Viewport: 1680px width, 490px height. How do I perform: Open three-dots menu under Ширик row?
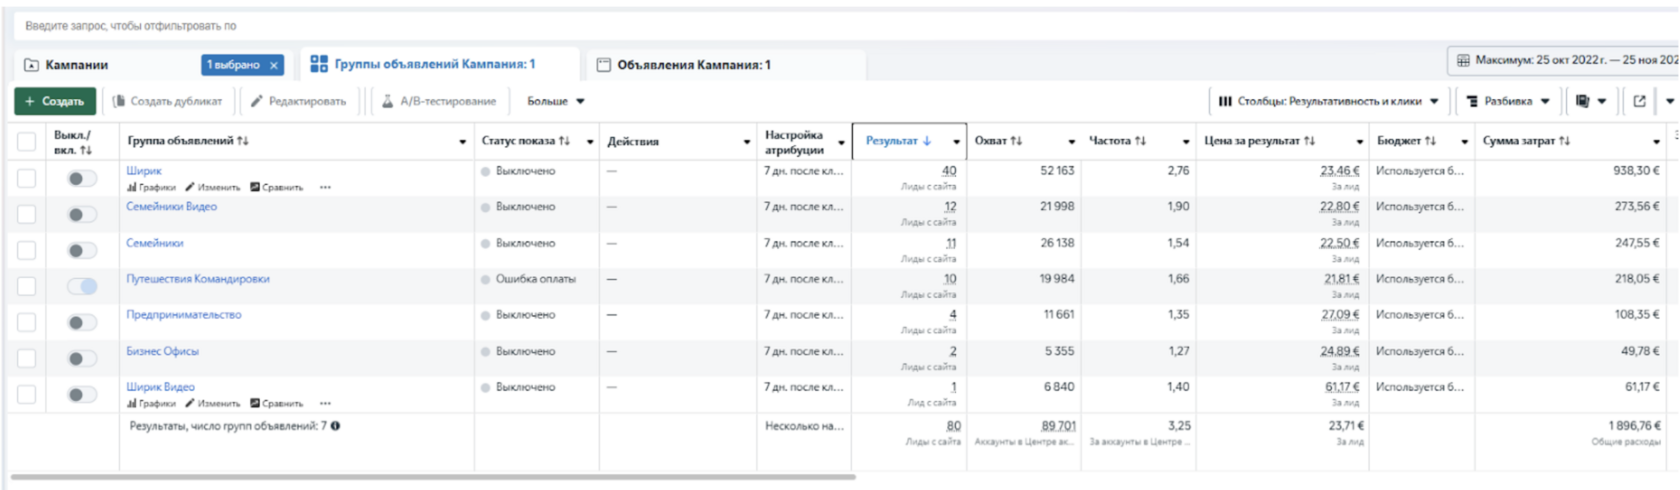[325, 187]
